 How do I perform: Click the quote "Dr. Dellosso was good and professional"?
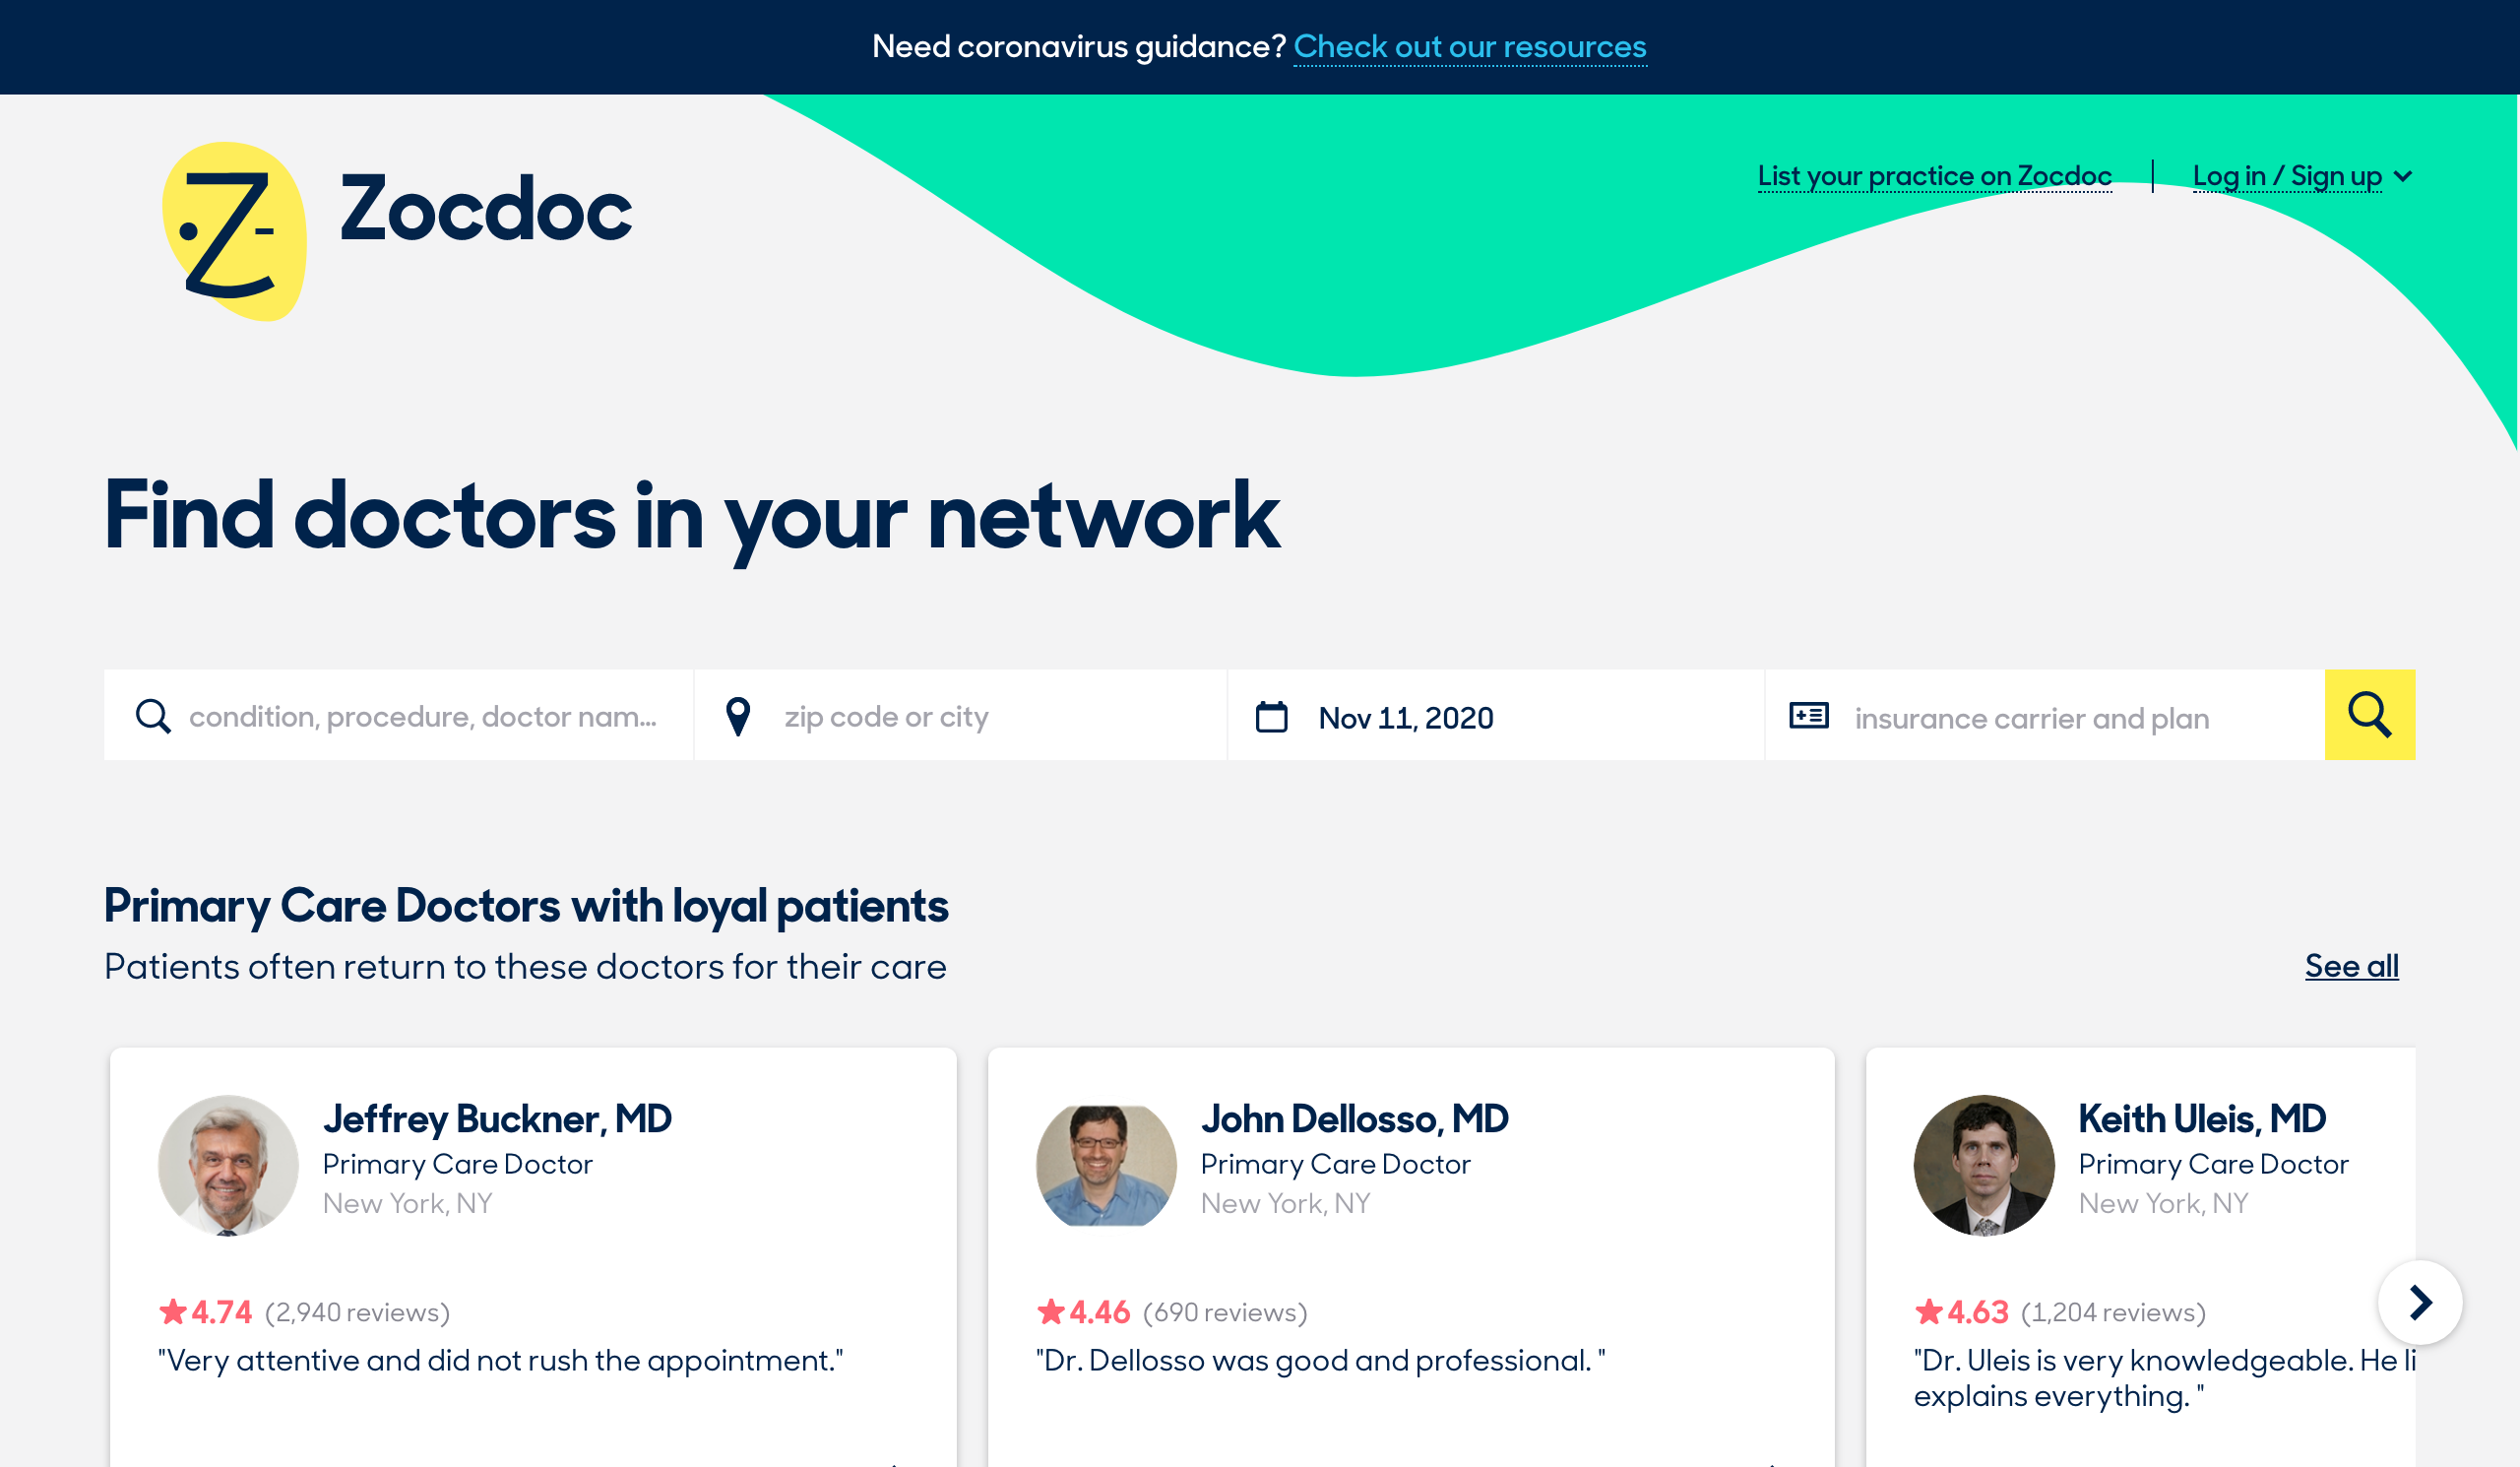point(1321,1360)
